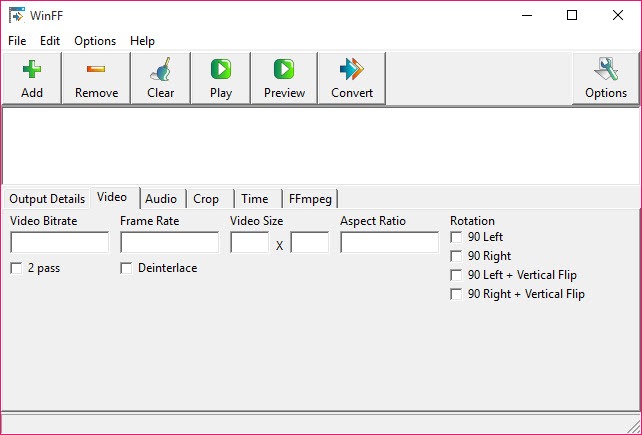Switch to the Audio tab
The image size is (642, 435).
161,198
